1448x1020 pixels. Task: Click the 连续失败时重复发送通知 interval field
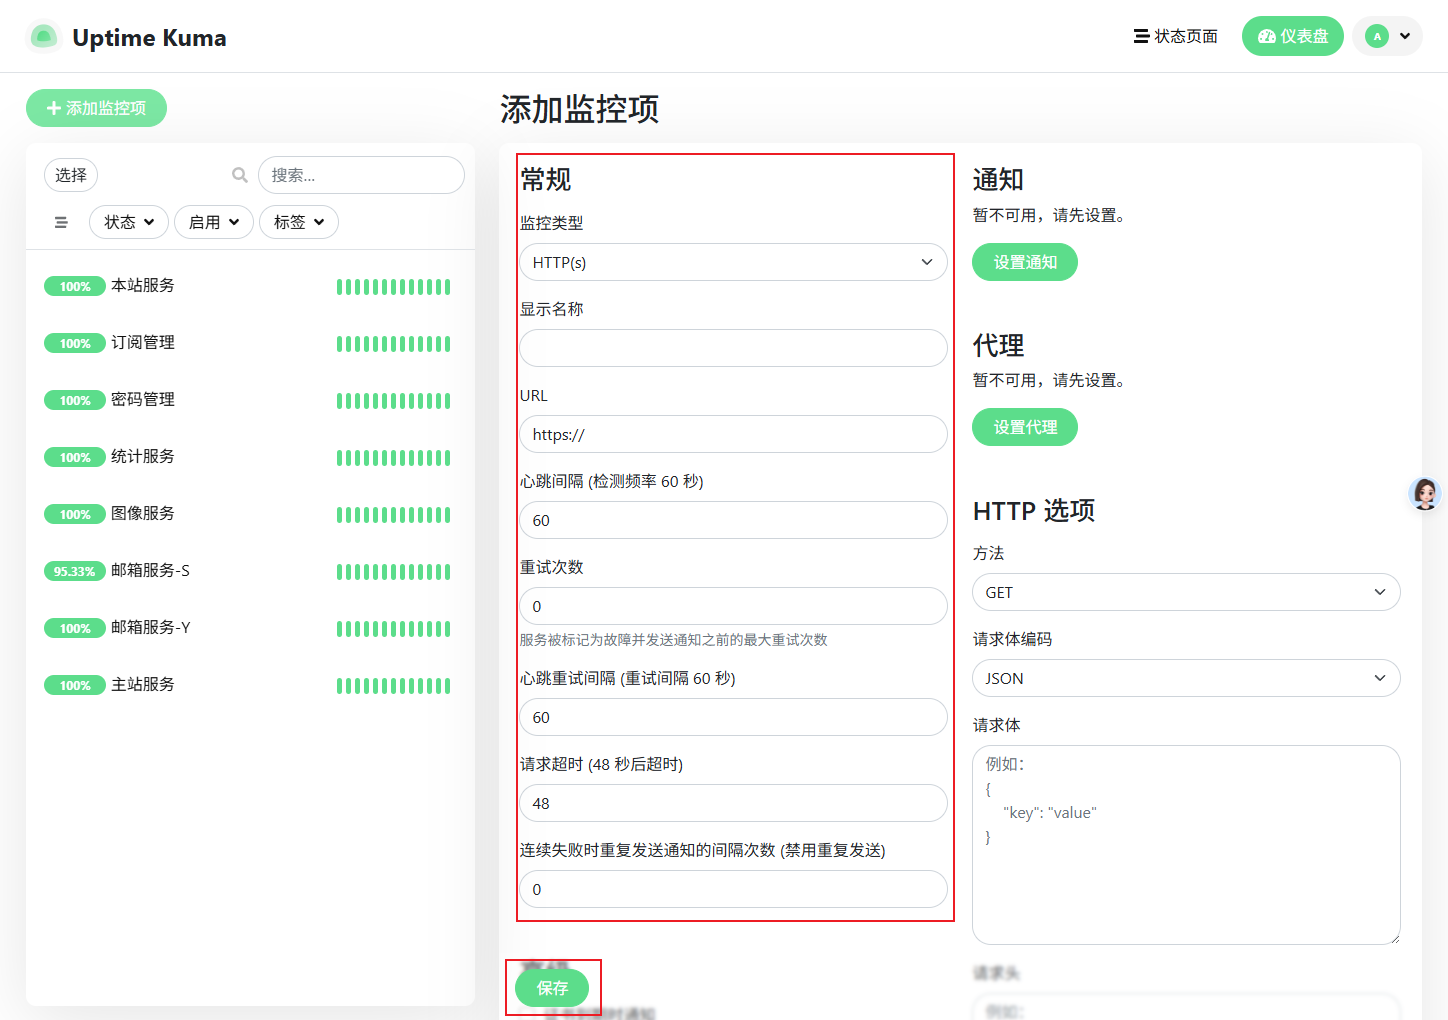pos(733,889)
